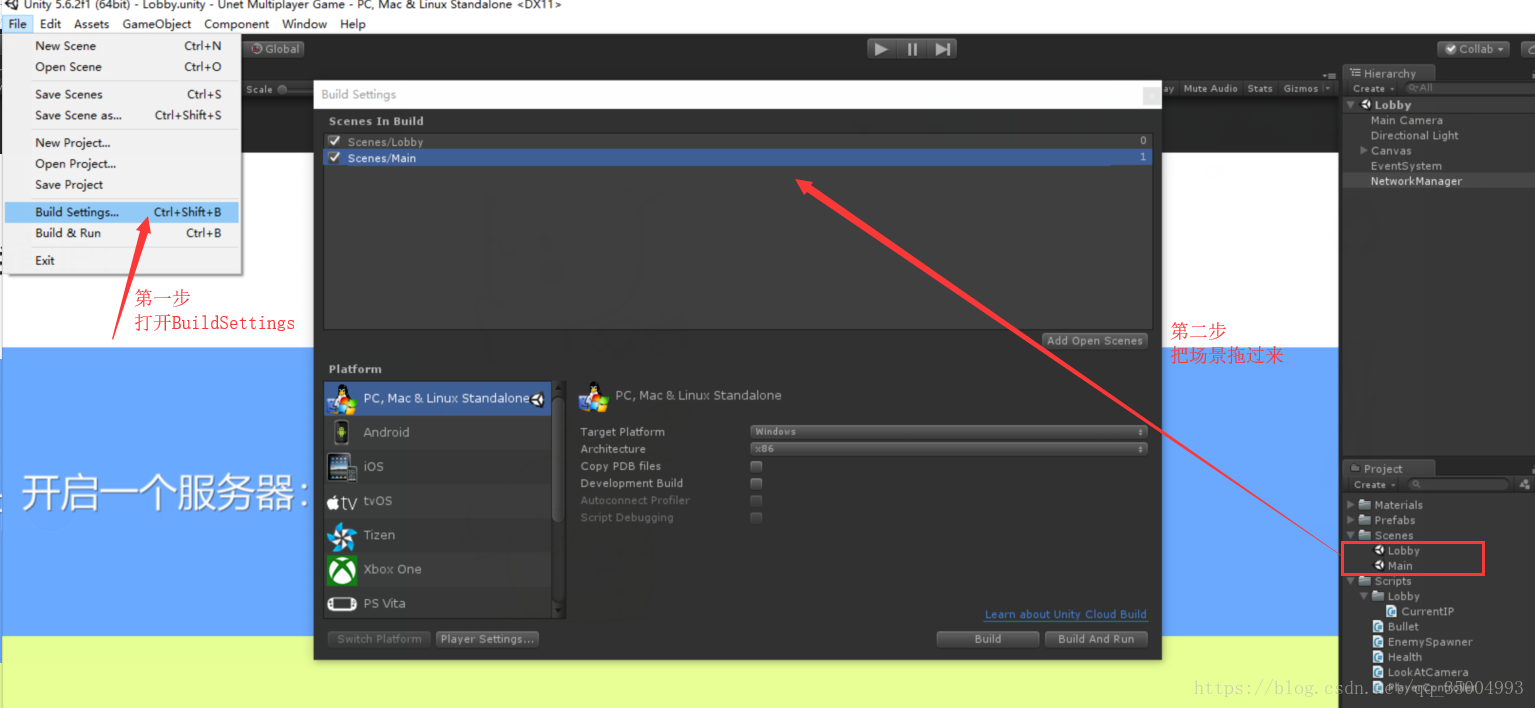Open Player Settings... button
This screenshot has width=1535, height=708.
click(x=488, y=639)
